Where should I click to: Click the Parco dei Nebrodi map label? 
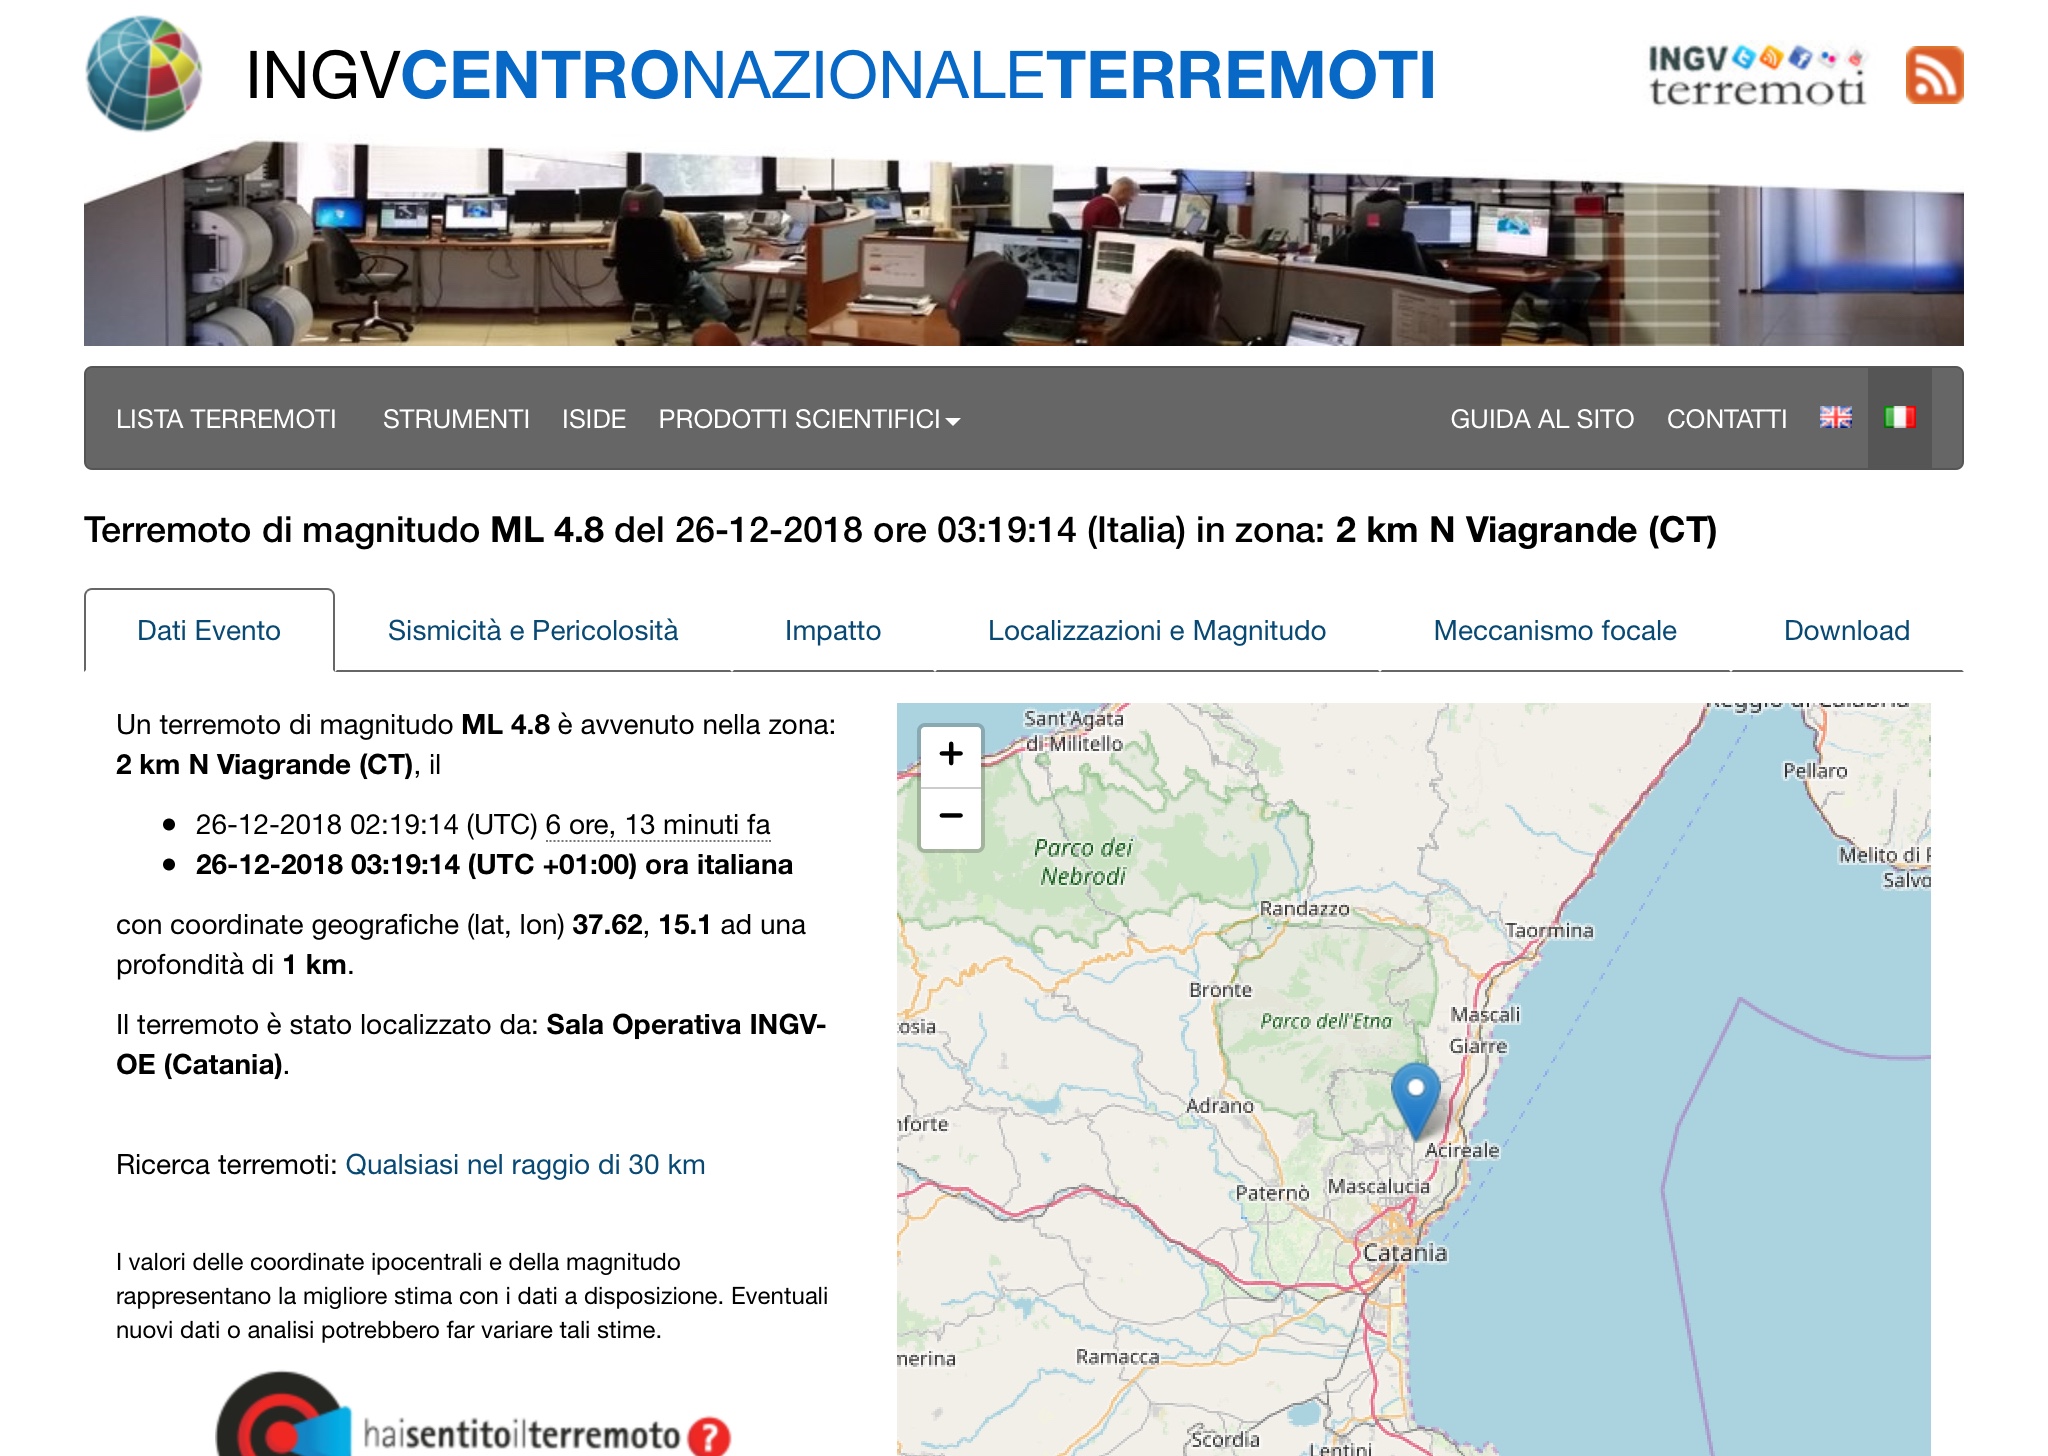click(x=1083, y=862)
